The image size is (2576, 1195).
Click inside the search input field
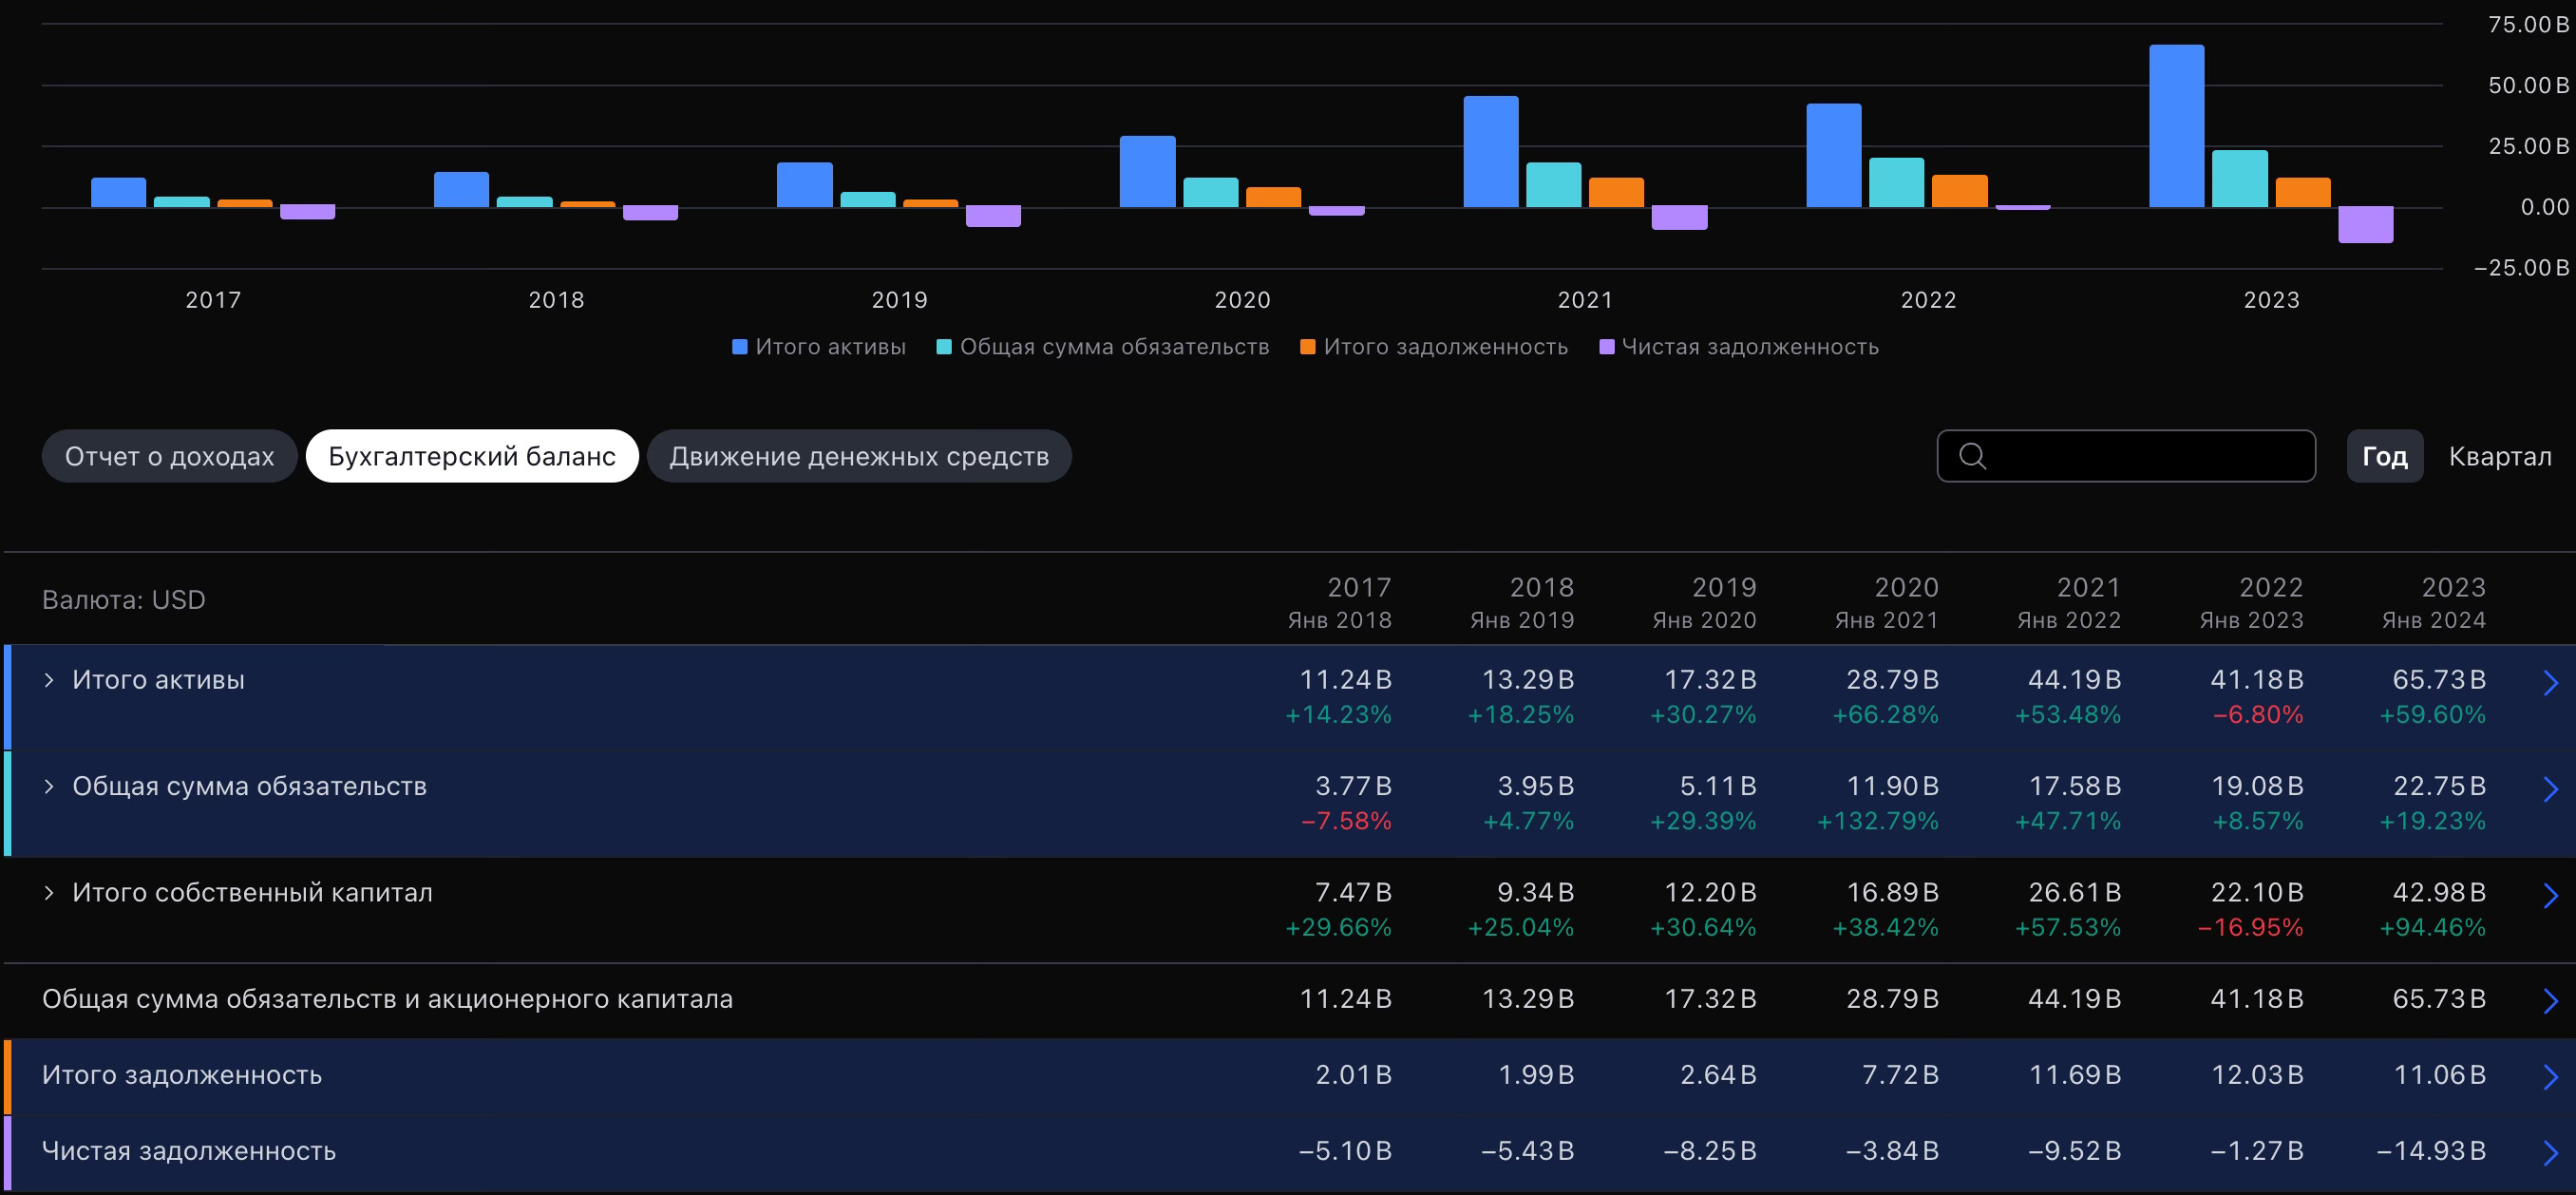click(2150, 456)
